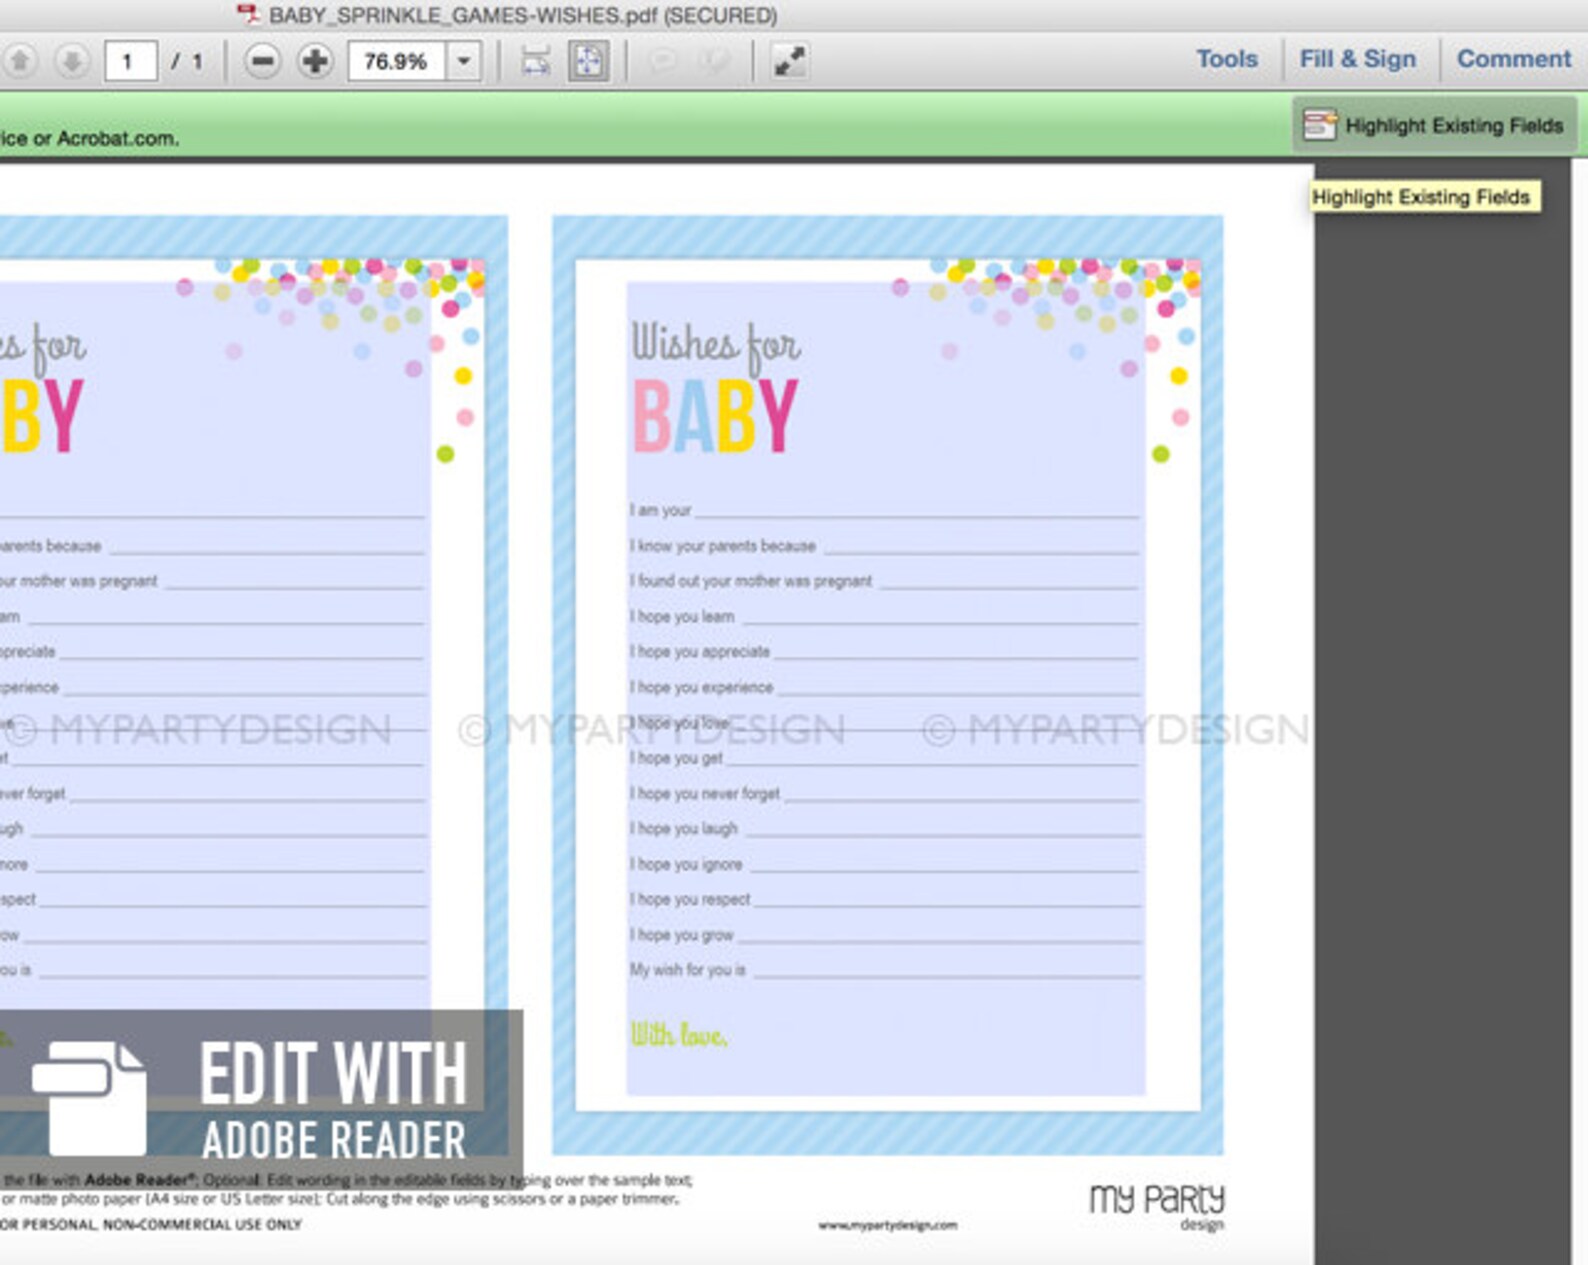Screen dimensions: 1588x1265
Task: Open the Comment pane
Action: coord(1514,59)
